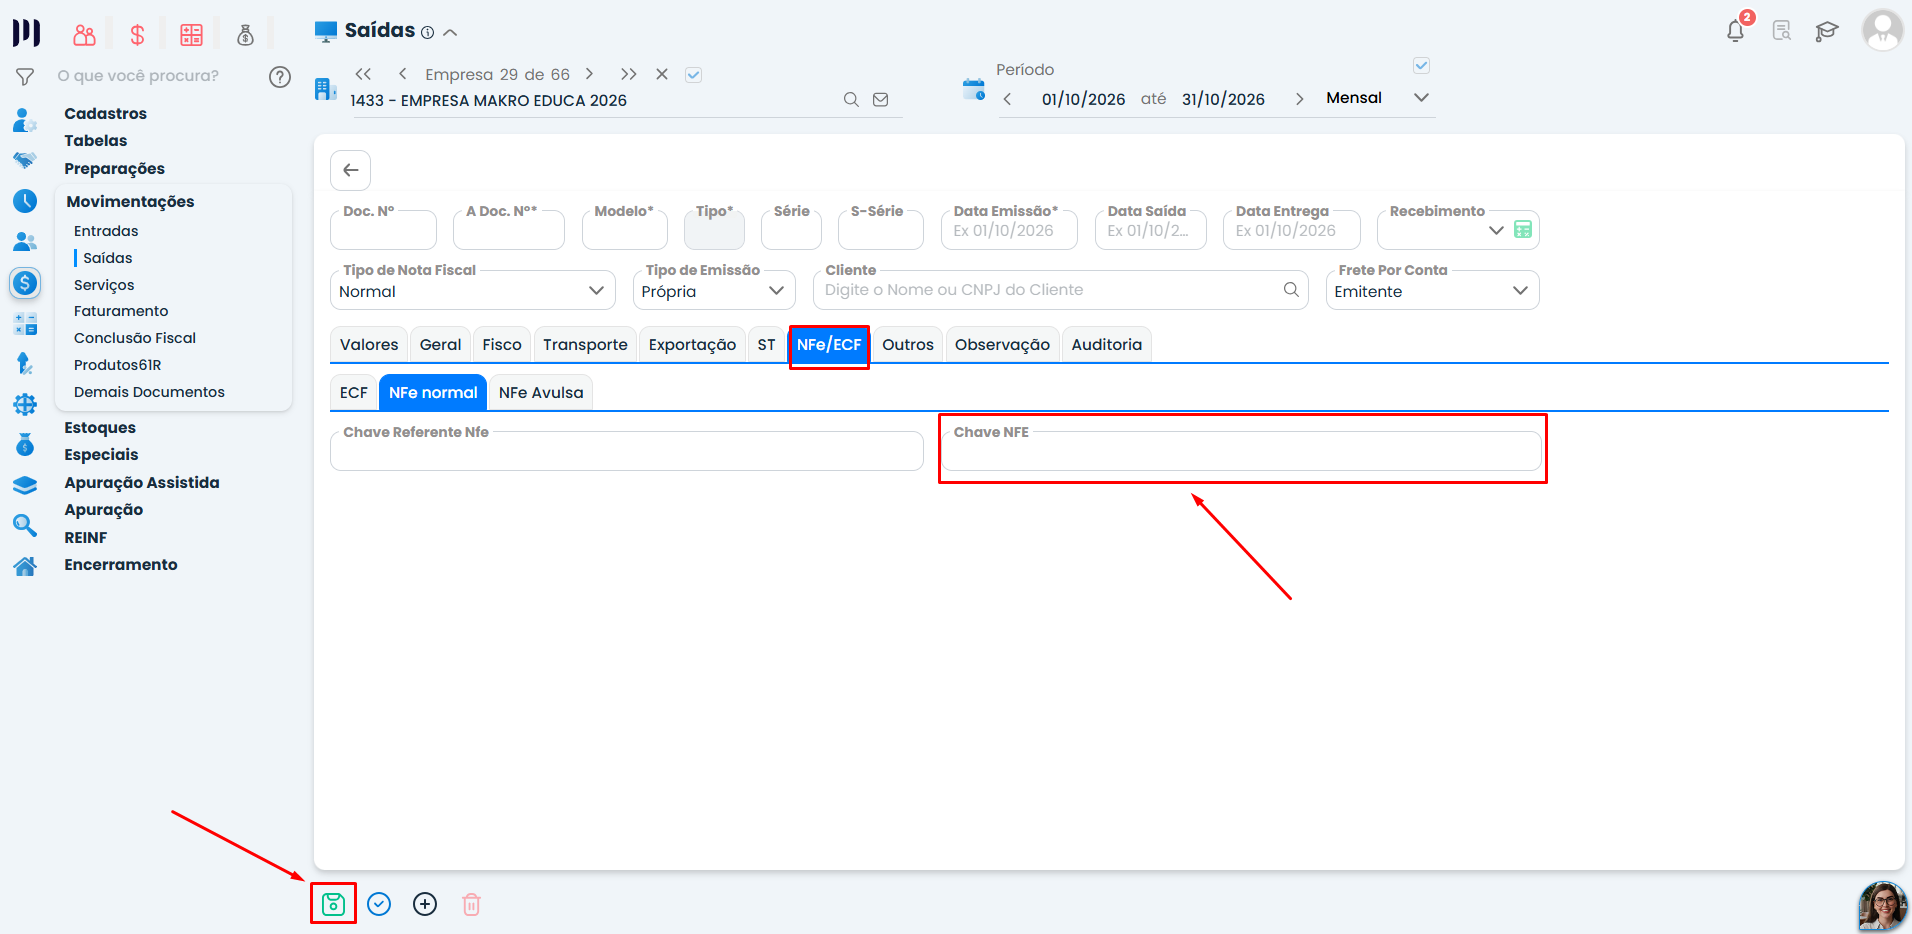
Task: Select the ECF sub-tab
Action: click(x=353, y=392)
